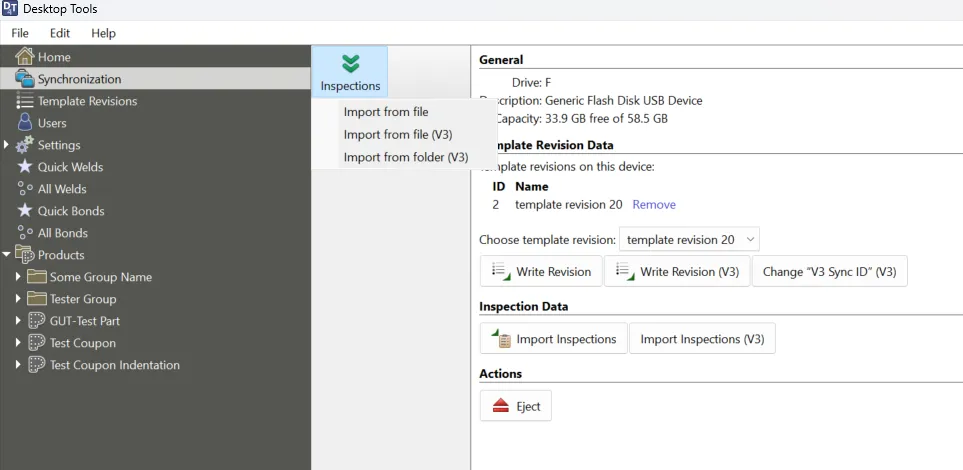This screenshot has height=470, width=963.
Task: Click the Inspections toolbar label
Action: pyautogui.click(x=350, y=86)
